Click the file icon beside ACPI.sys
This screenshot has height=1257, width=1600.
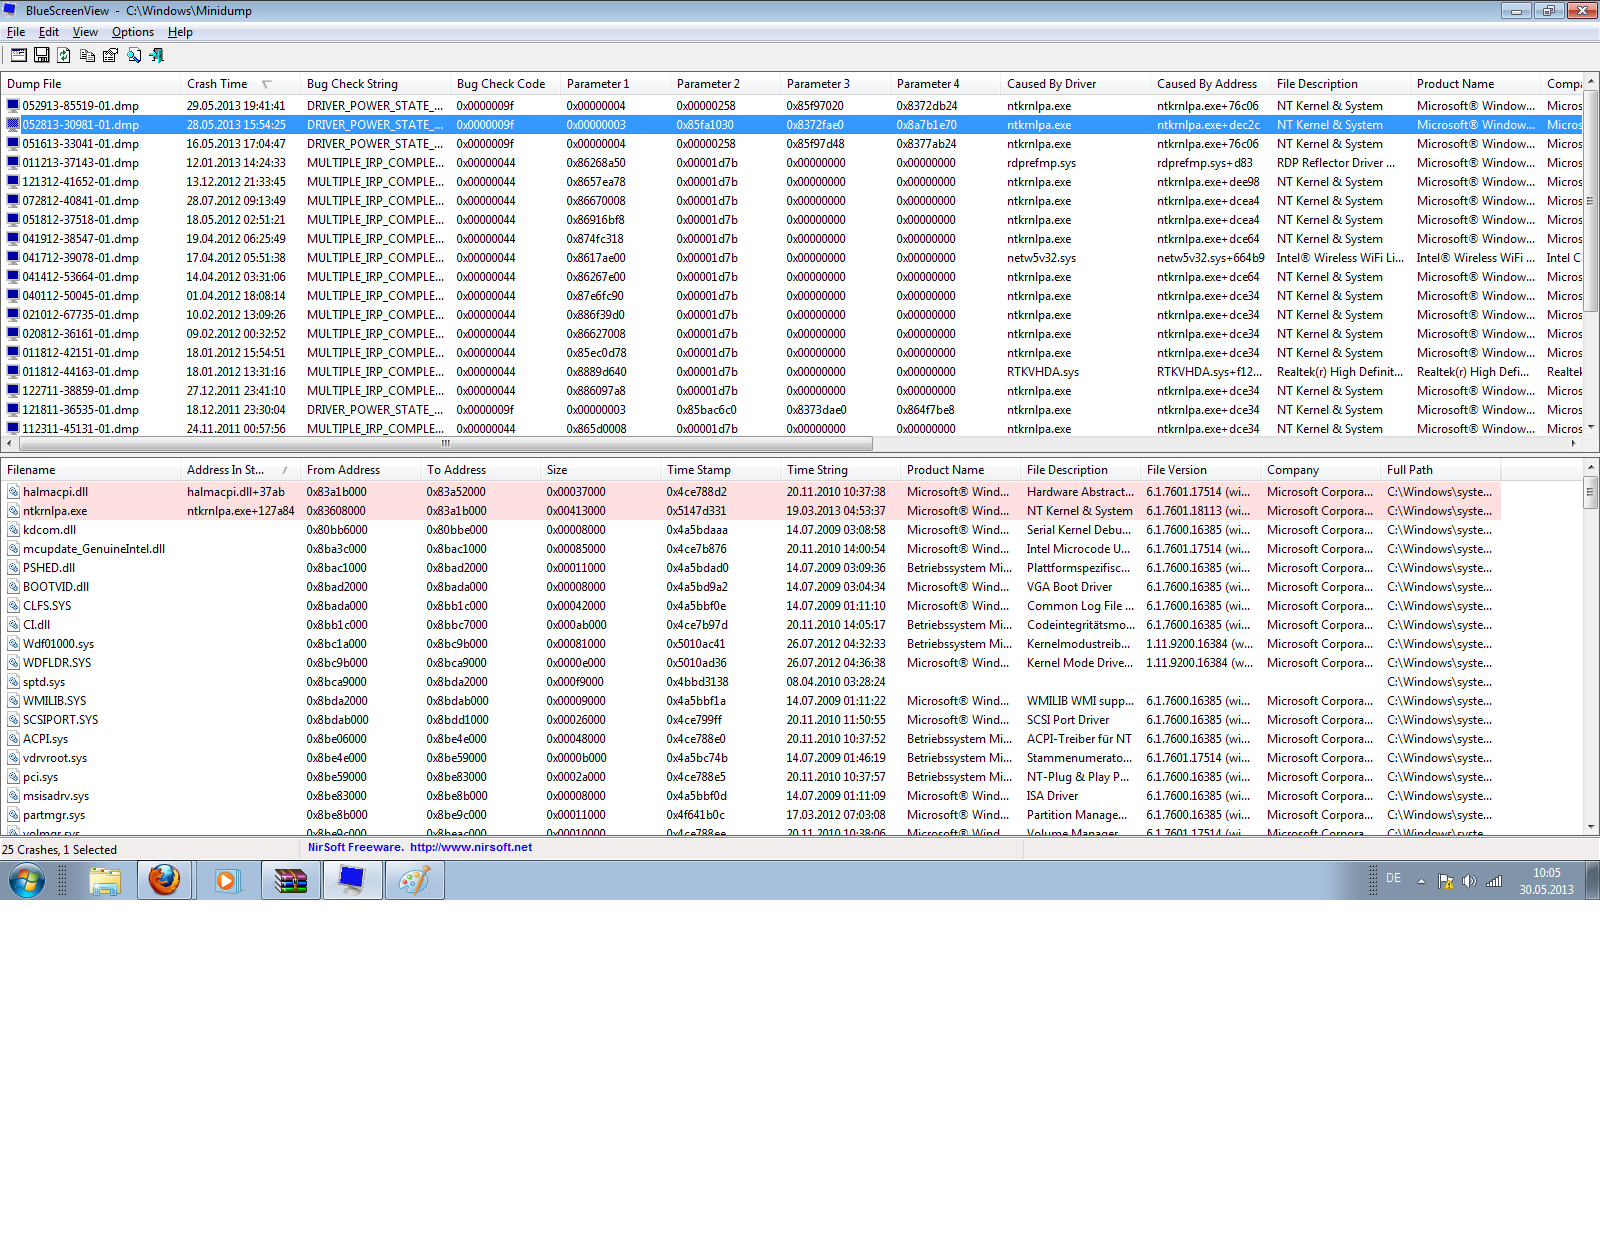coord(14,738)
